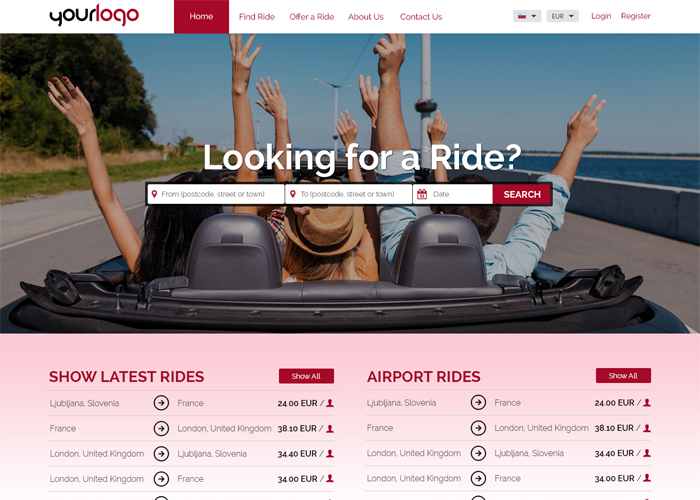Screen dimensions: 700x500
Task: Open the Login link
Action: pyautogui.click(x=601, y=16)
